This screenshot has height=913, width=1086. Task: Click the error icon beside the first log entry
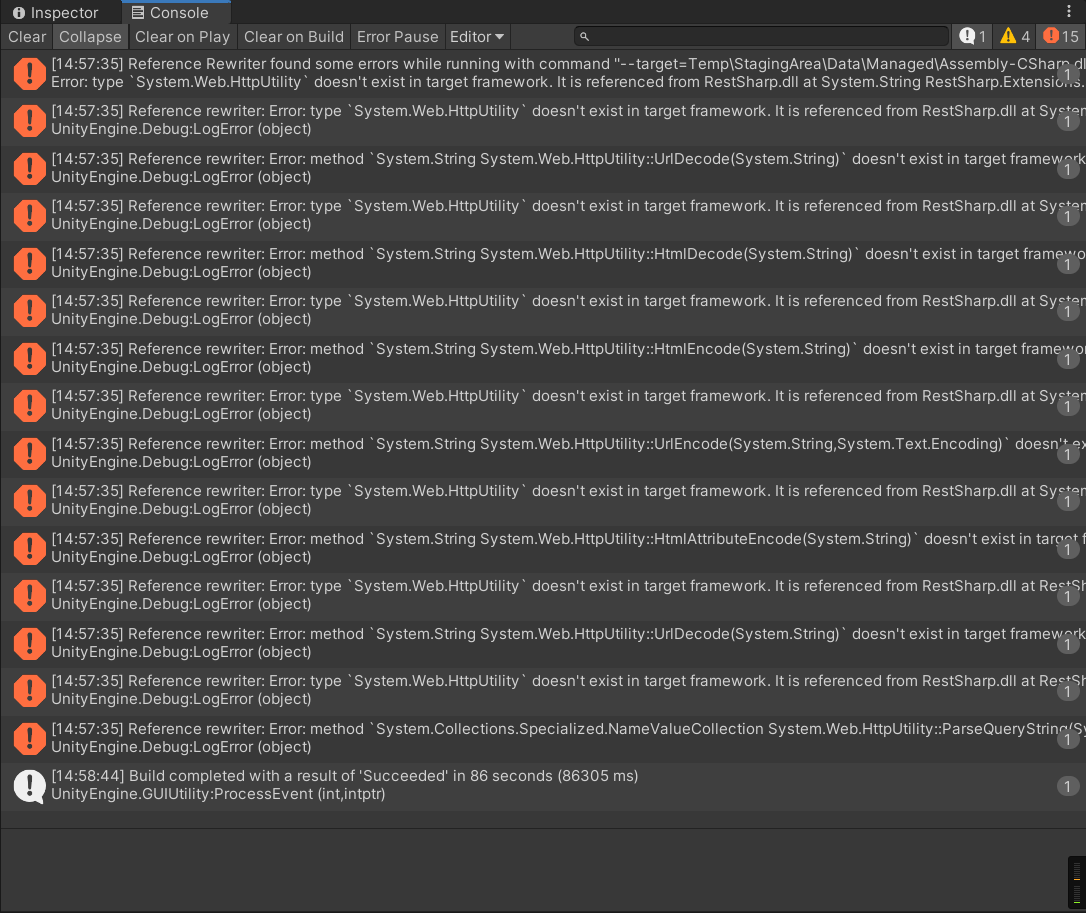click(29, 73)
